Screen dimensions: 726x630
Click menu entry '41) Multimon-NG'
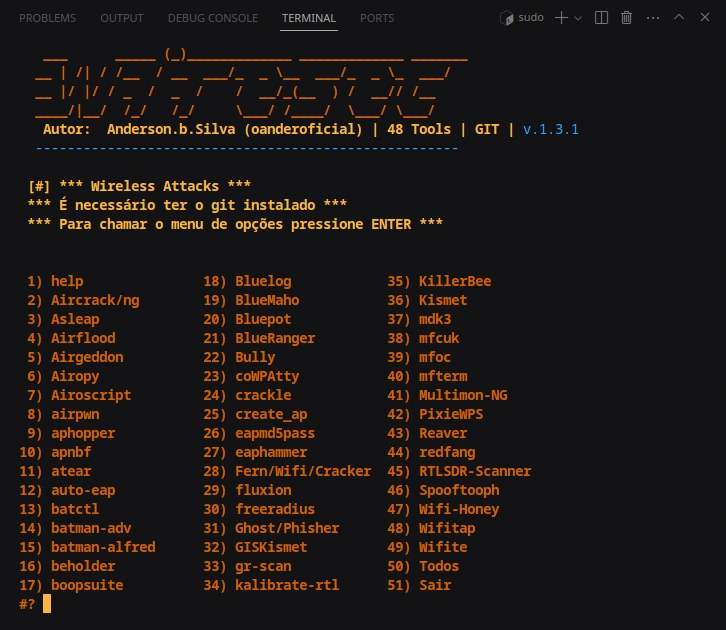tap(447, 395)
